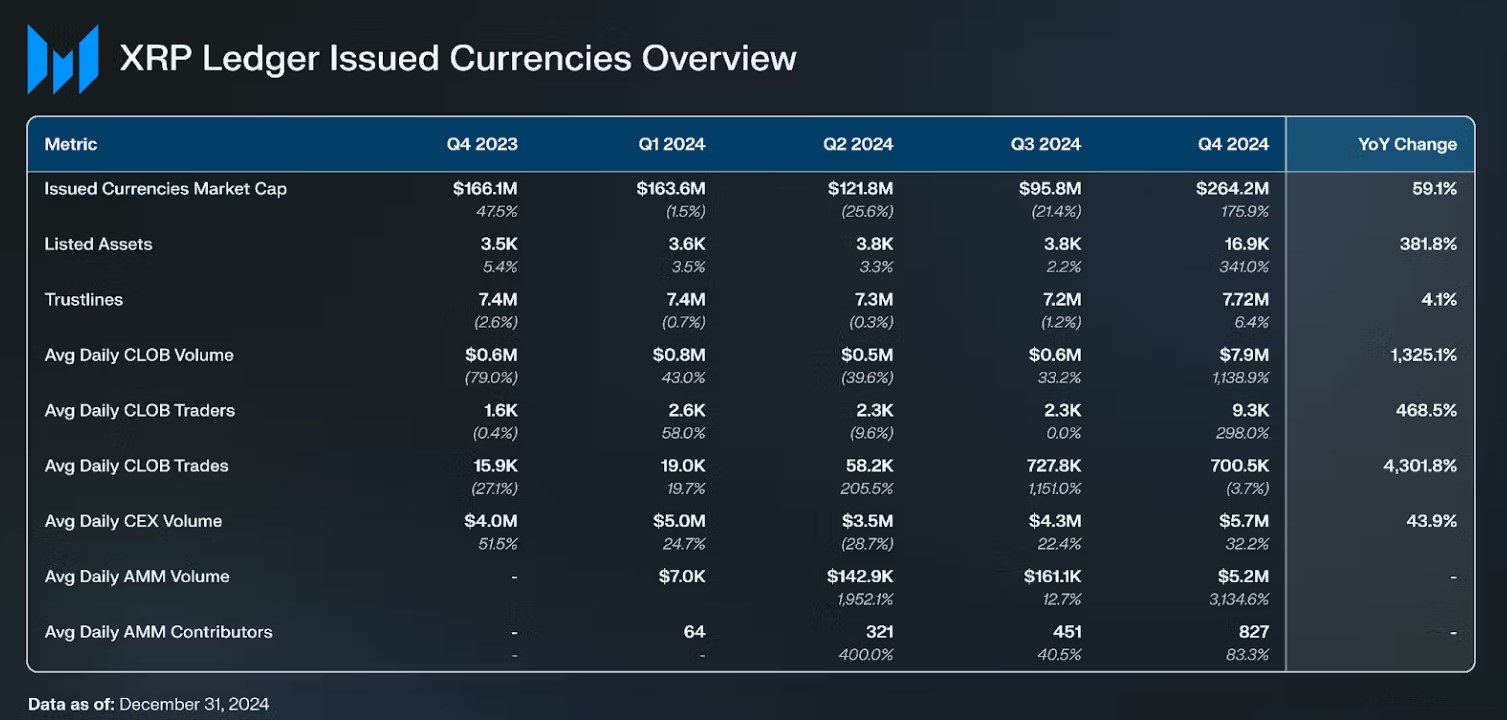This screenshot has height=720, width=1507.
Task: Select the Q4 2023 column header
Action: point(482,144)
